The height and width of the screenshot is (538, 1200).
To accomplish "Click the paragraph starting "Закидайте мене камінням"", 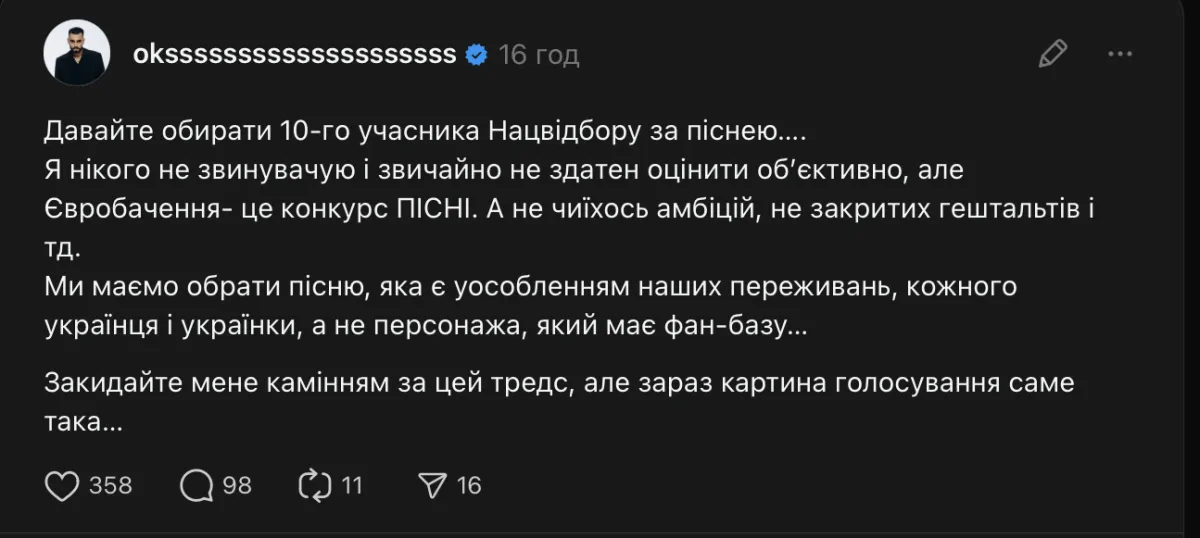I will [x=558, y=385].
